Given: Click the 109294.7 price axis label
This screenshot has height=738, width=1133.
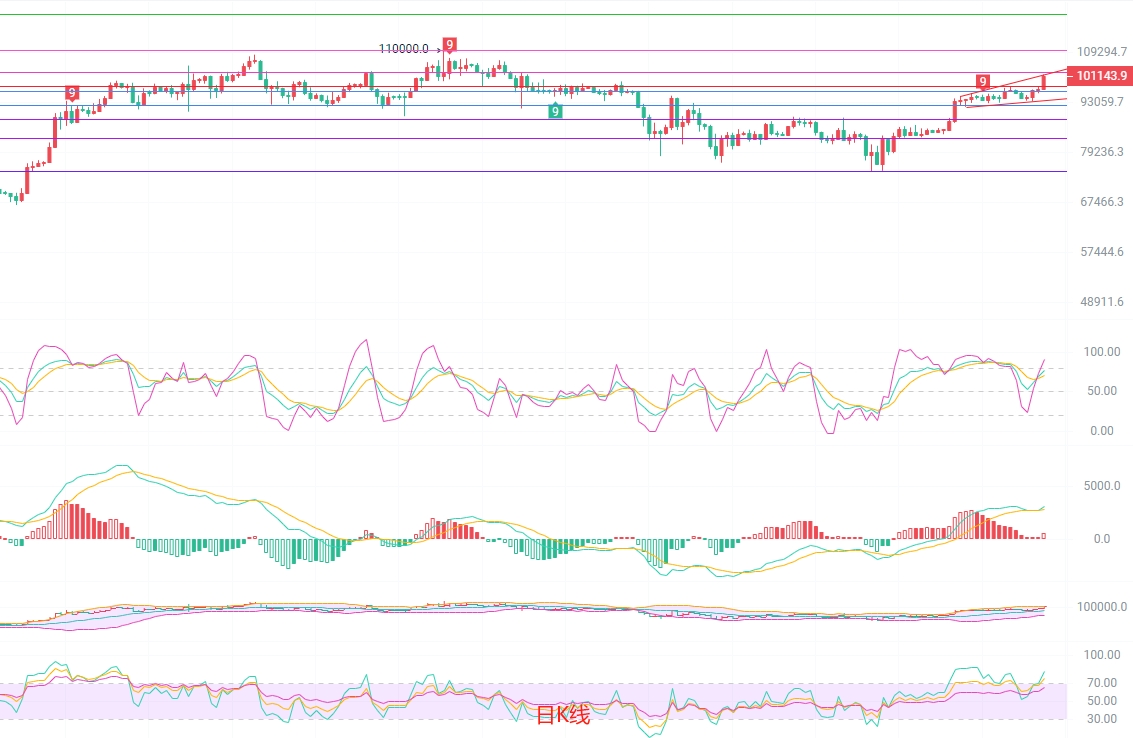Looking at the screenshot, I should tap(1101, 52).
